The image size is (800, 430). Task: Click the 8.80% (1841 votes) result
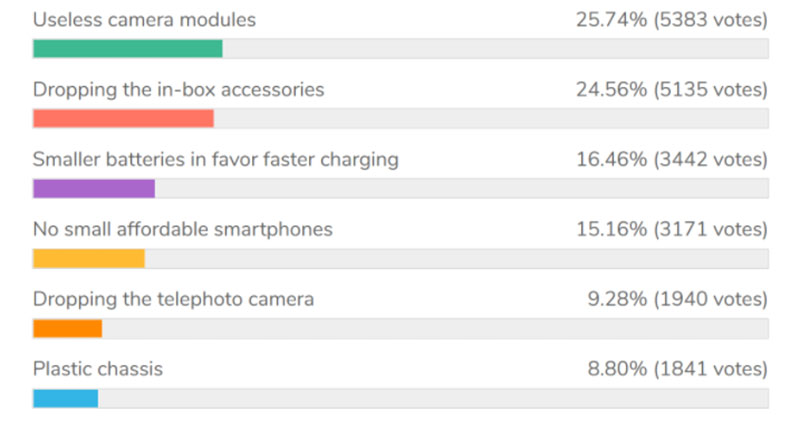click(x=678, y=369)
